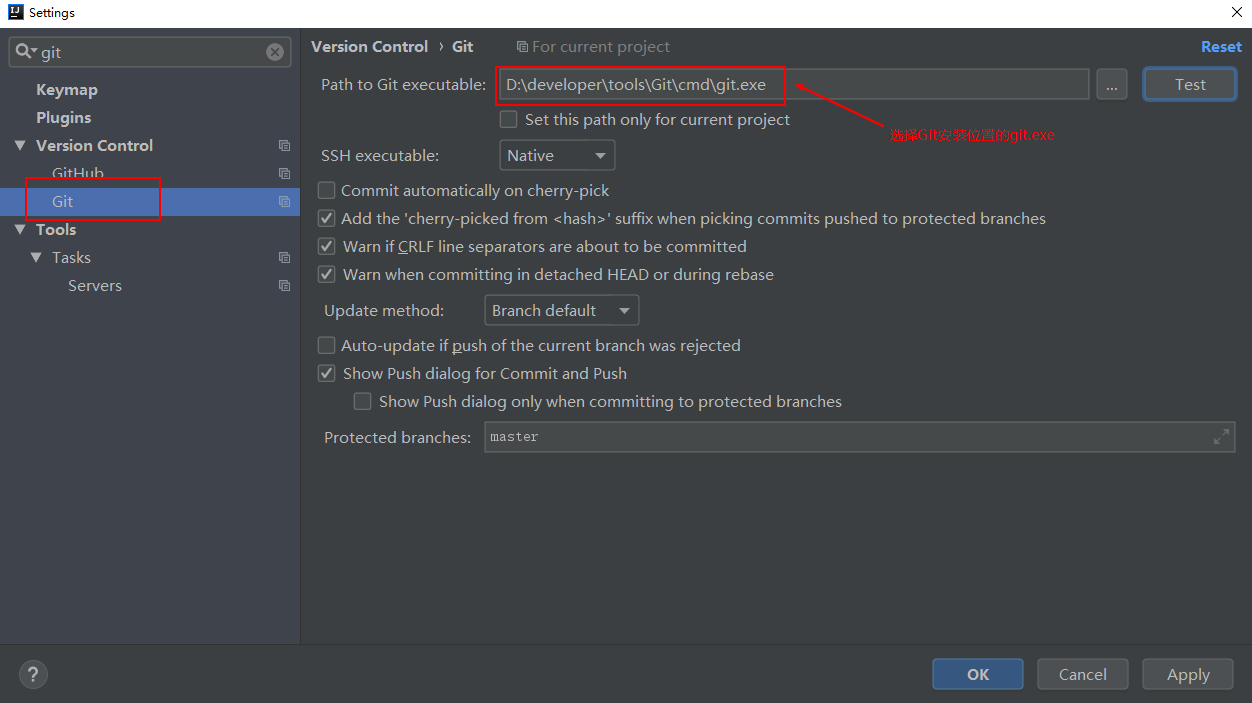Open the Plugins settings page
The width and height of the screenshot is (1252, 703).
[64, 118]
